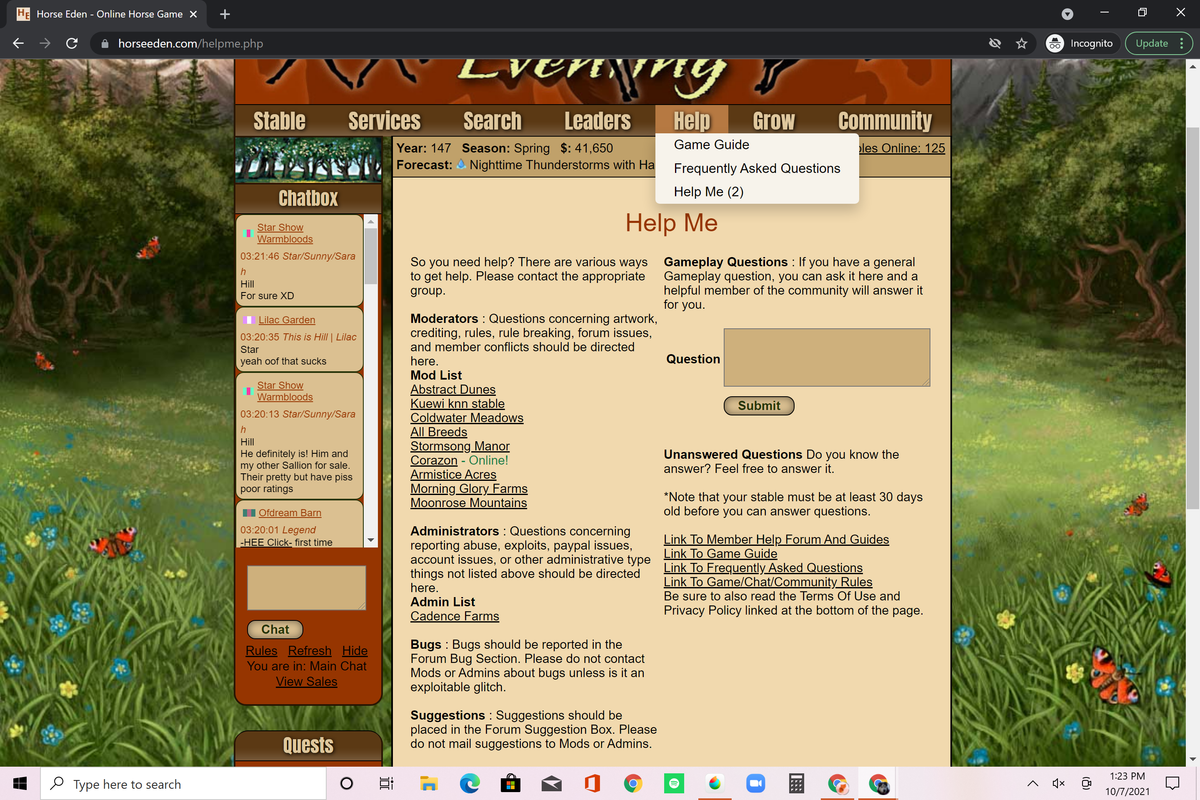Open Lilac Garden in the chatbox
1200x800 pixels.
coord(287,320)
